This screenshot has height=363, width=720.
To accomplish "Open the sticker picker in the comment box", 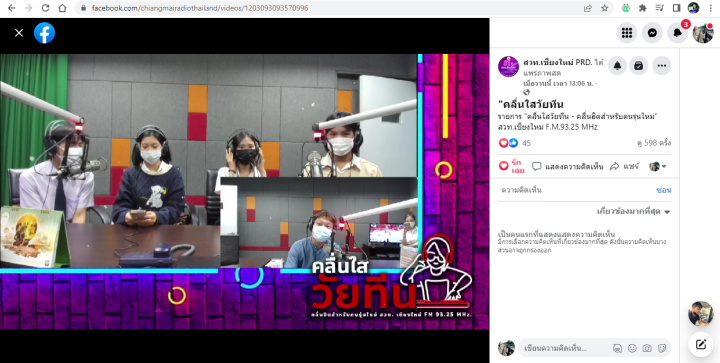I will point(662,348).
